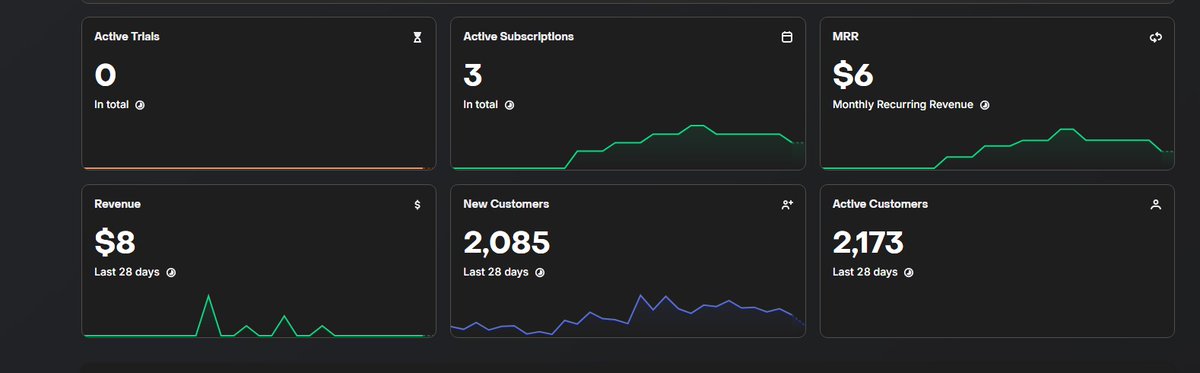Click the person icon on Active Customers card
The width and height of the screenshot is (1200, 373).
click(1156, 204)
